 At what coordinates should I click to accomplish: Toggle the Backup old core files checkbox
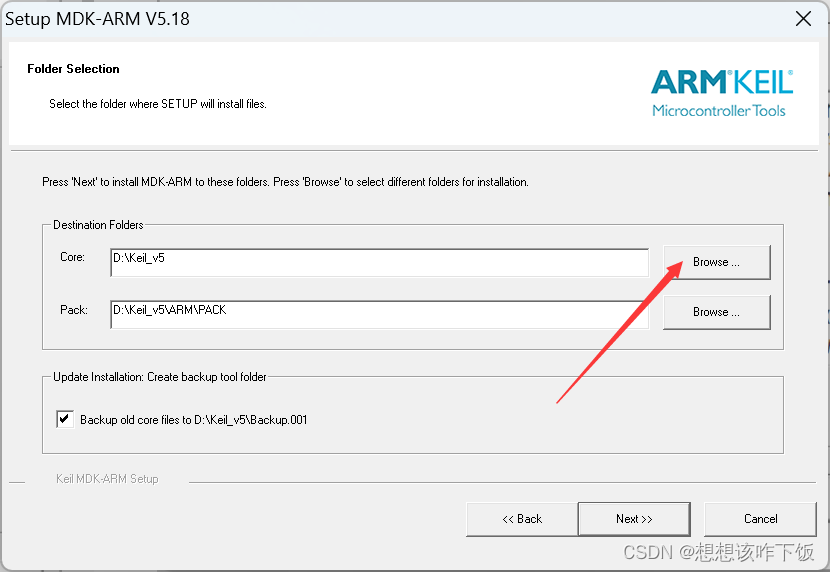point(65,419)
